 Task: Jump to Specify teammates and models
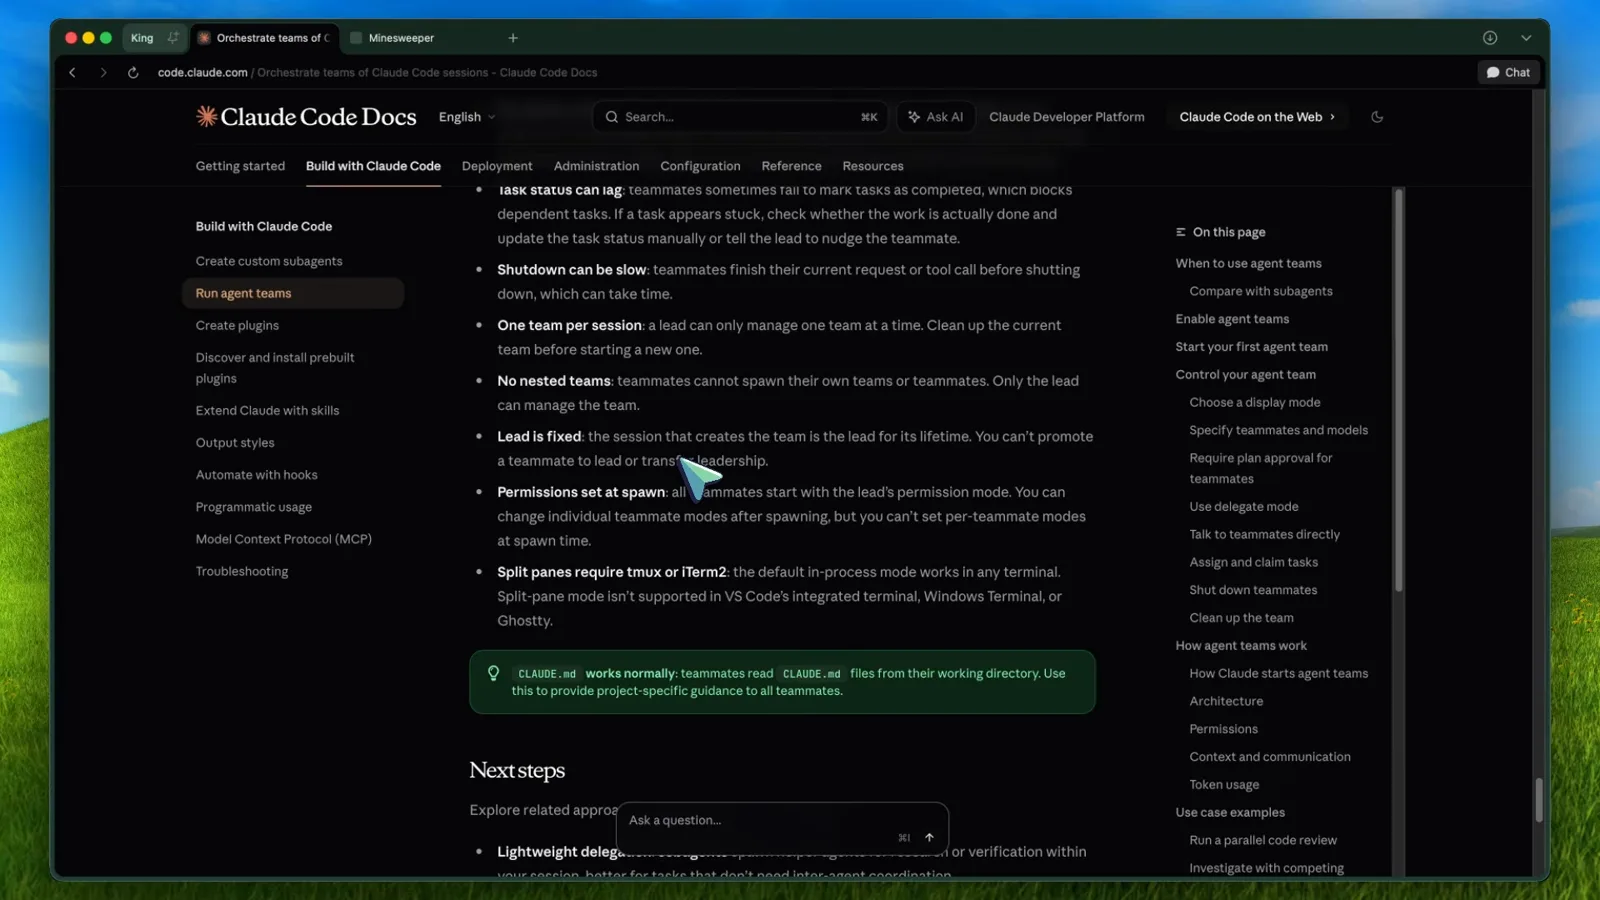tap(1278, 430)
